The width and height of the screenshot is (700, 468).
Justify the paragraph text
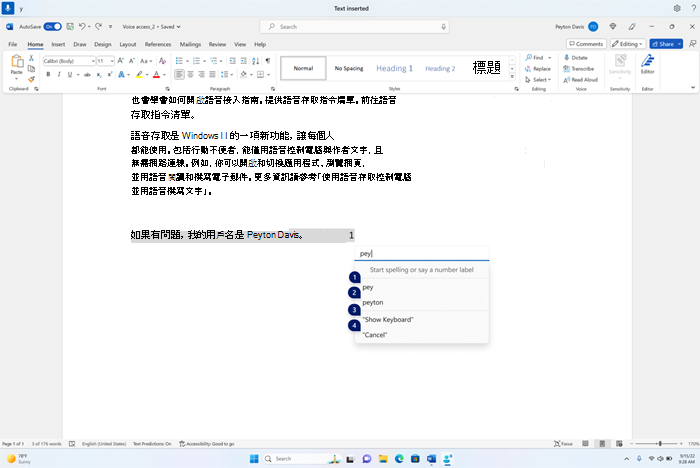[212, 75]
